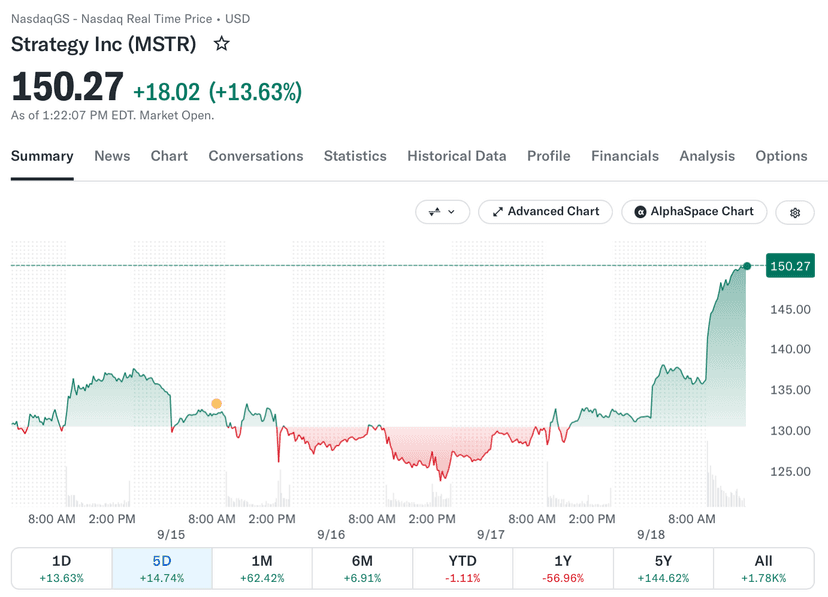This screenshot has height=597, width=828.
Task: Launch the AlphaSpace Chart
Action: click(694, 212)
